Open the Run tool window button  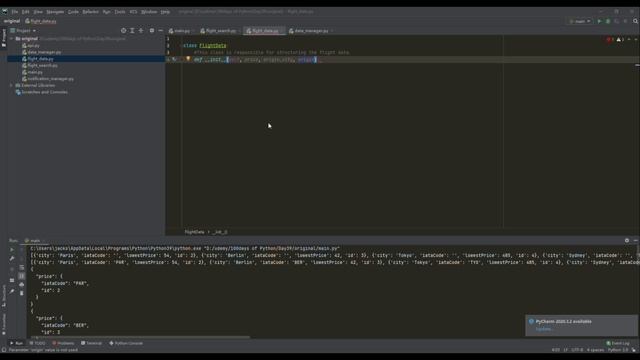pyautogui.click(x=16, y=343)
